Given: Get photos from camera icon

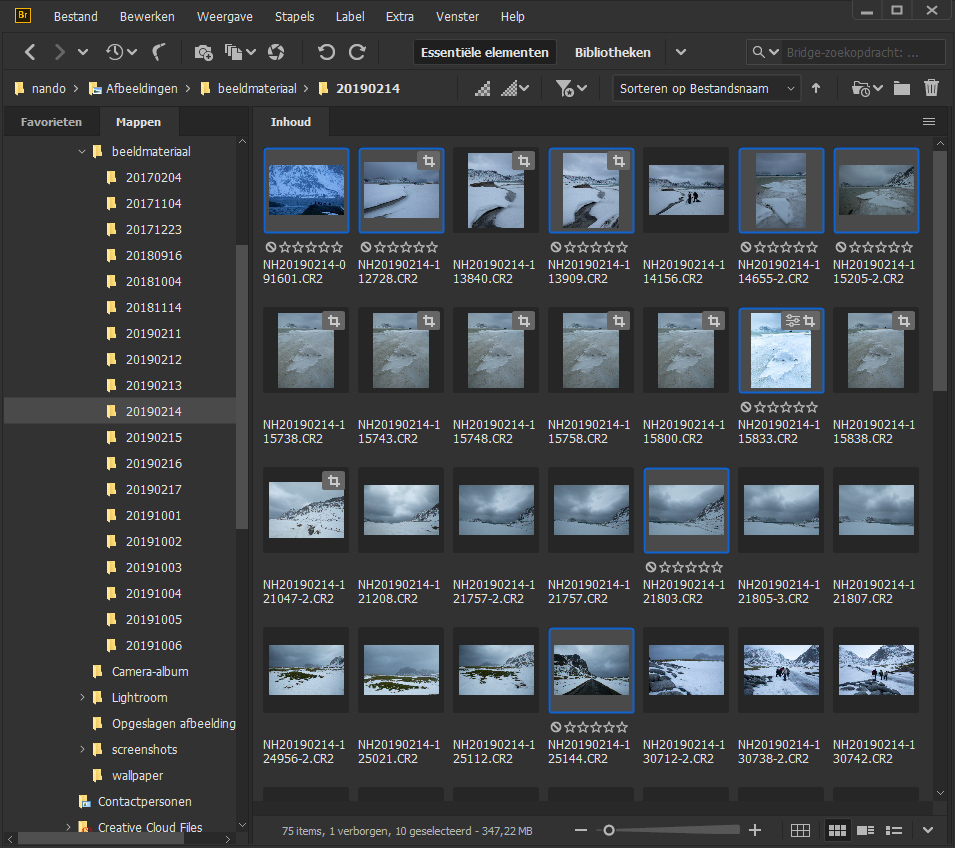Looking at the screenshot, I should 203,52.
